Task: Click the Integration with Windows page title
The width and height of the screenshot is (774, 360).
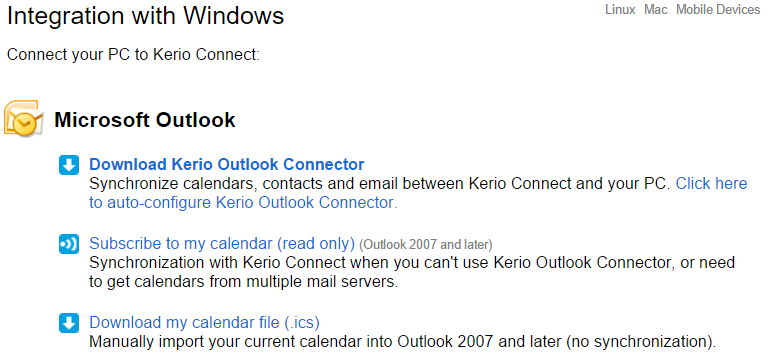Action: (146, 15)
